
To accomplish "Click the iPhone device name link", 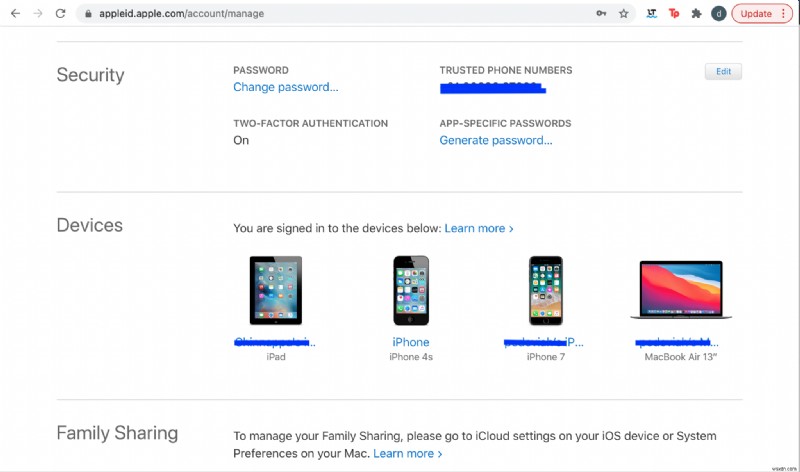I will pyautogui.click(x=411, y=342).
